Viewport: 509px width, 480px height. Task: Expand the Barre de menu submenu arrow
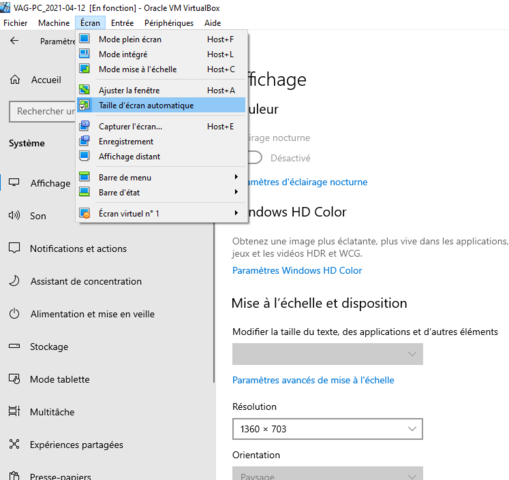pos(236,177)
